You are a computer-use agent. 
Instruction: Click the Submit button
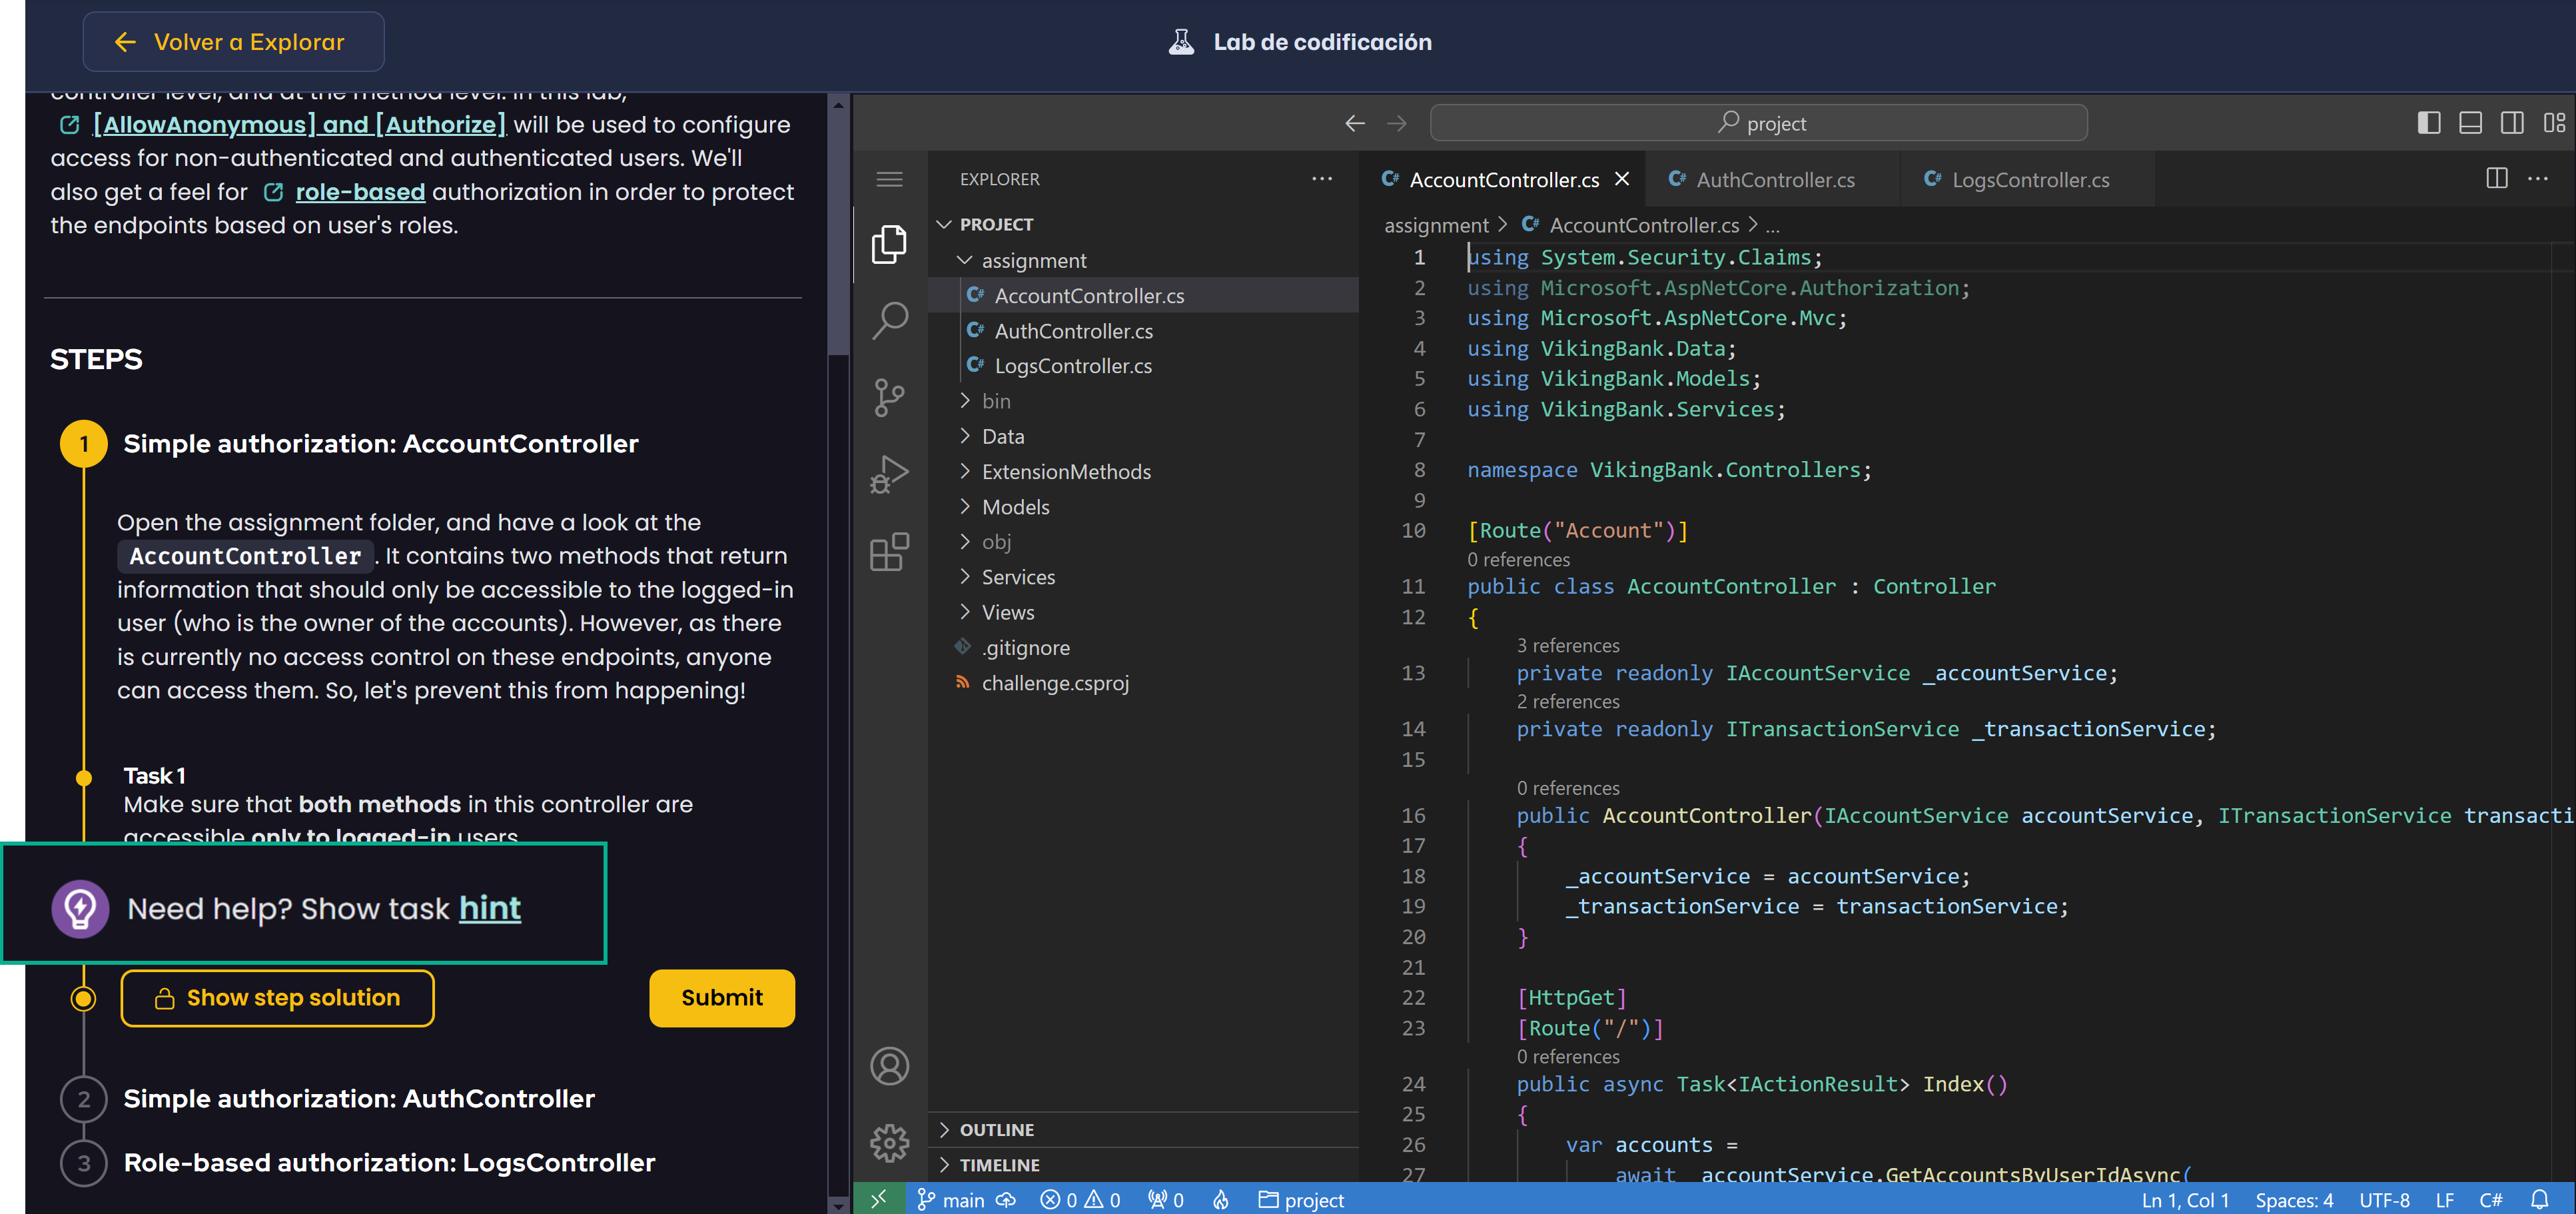(721, 998)
